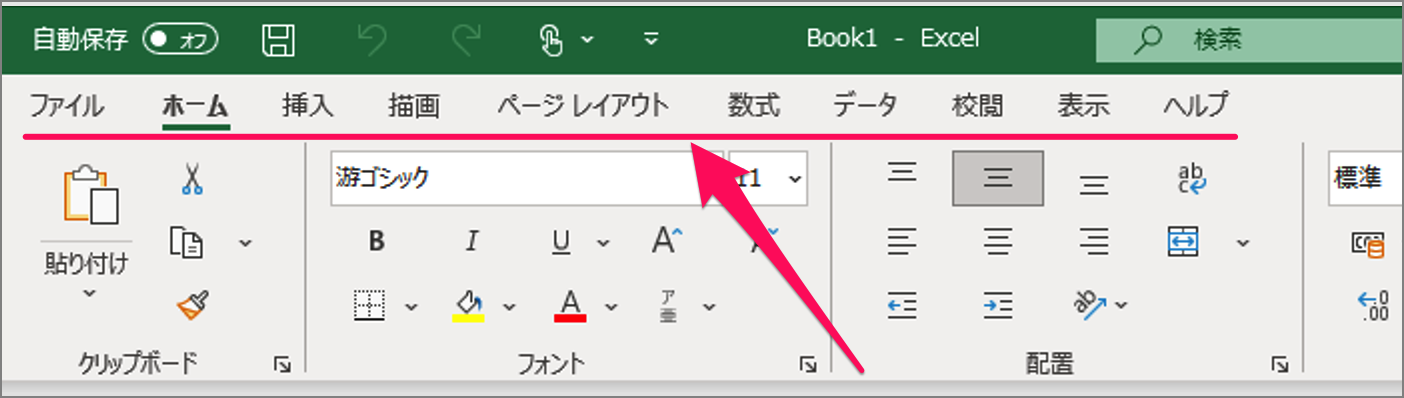Click the Bottom Align icon
The image size is (1404, 398).
(1095, 184)
